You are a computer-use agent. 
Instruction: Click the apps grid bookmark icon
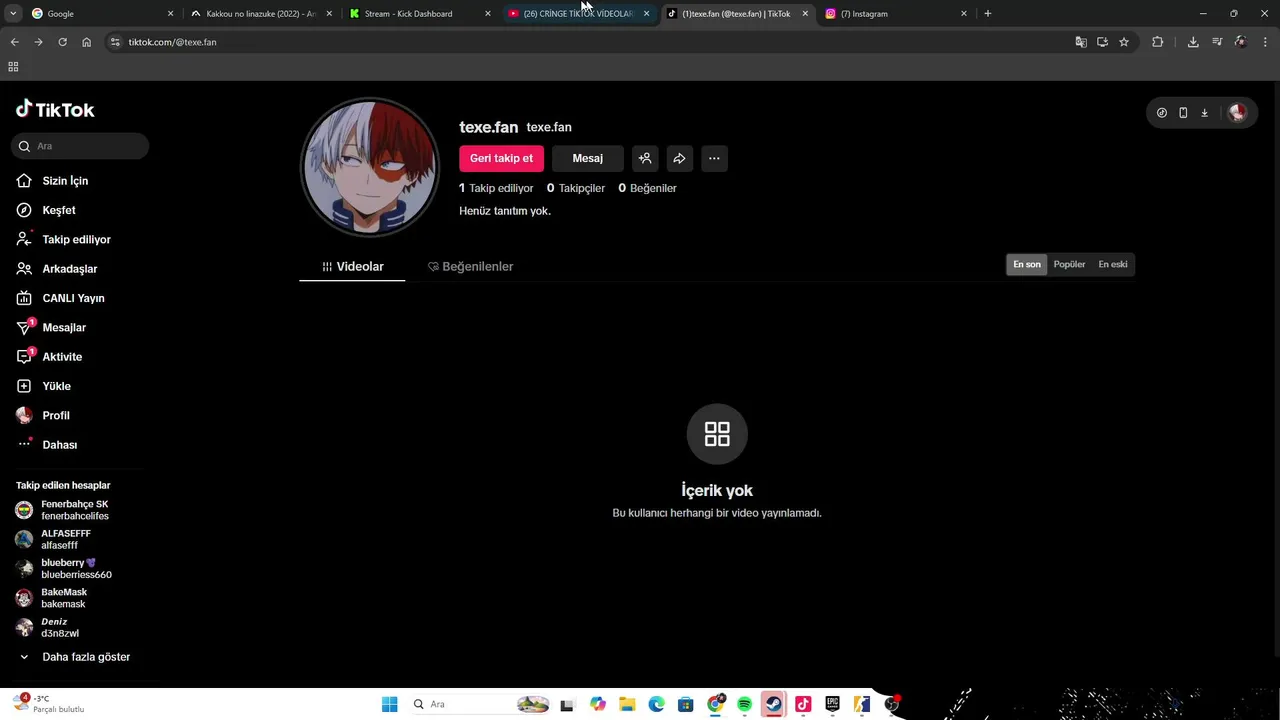pos(13,67)
